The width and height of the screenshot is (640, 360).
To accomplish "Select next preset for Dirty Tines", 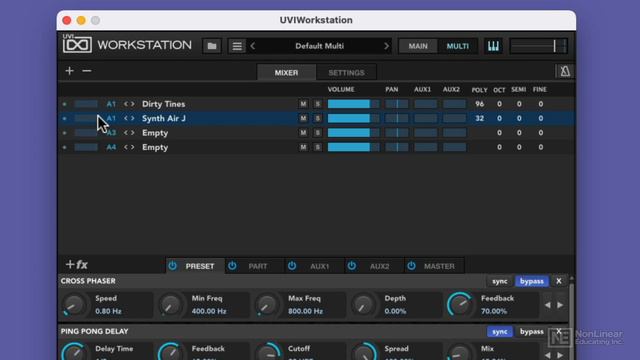I will [x=132, y=104].
